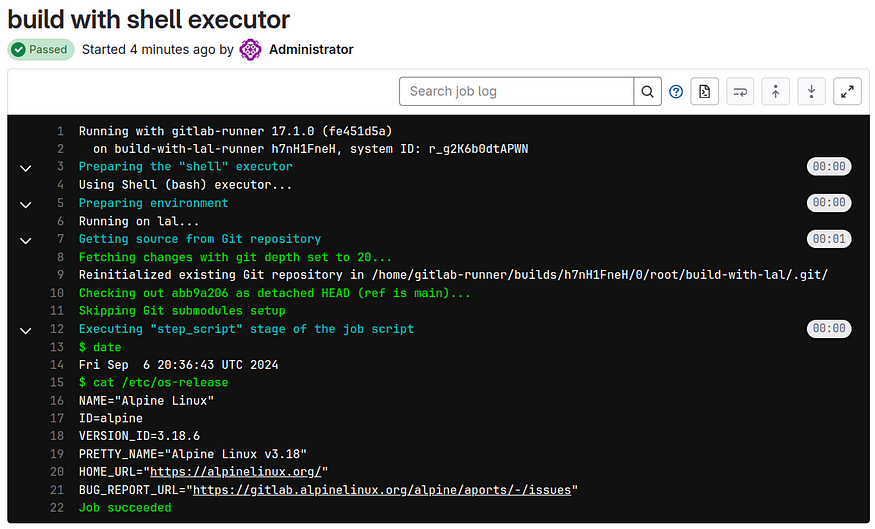Viewport: 875px width, 529px height.
Task: Select line number 14 in log
Action: coord(57,365)
